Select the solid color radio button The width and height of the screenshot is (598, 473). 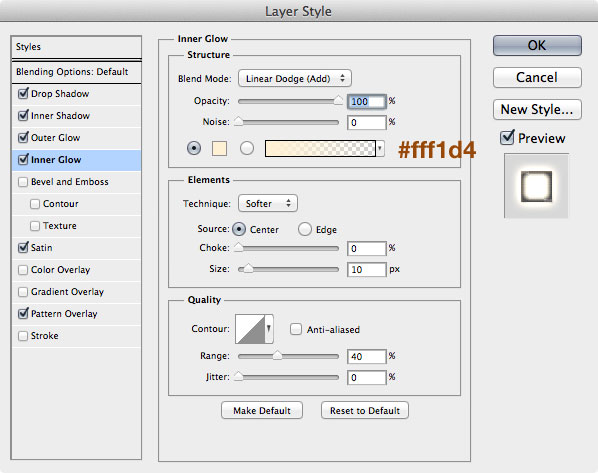194,148
